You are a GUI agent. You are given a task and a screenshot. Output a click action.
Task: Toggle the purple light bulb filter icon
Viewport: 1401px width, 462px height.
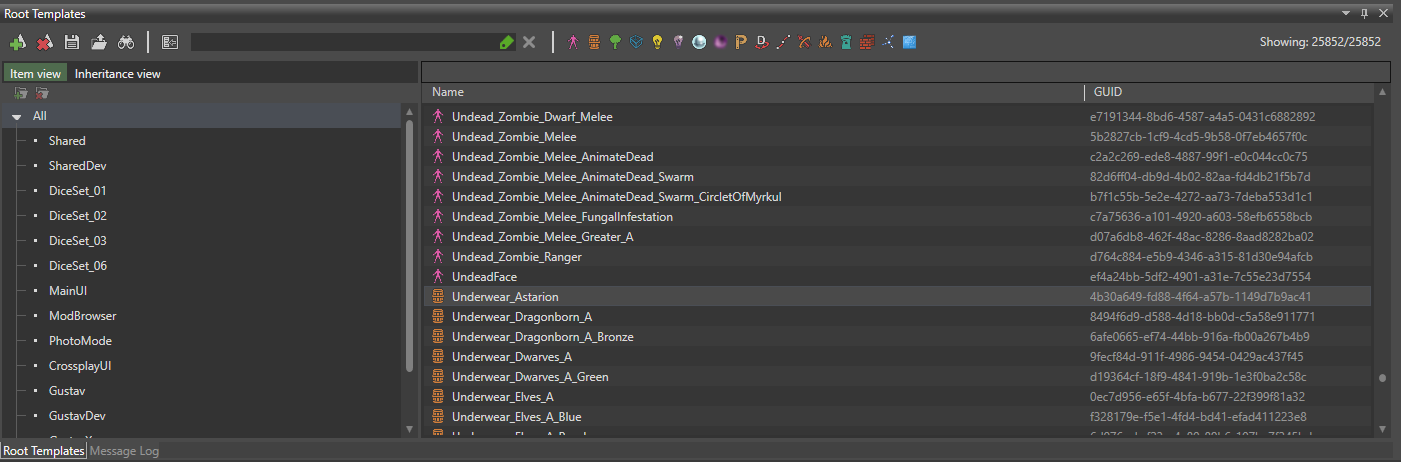click(x=679, y=42)
